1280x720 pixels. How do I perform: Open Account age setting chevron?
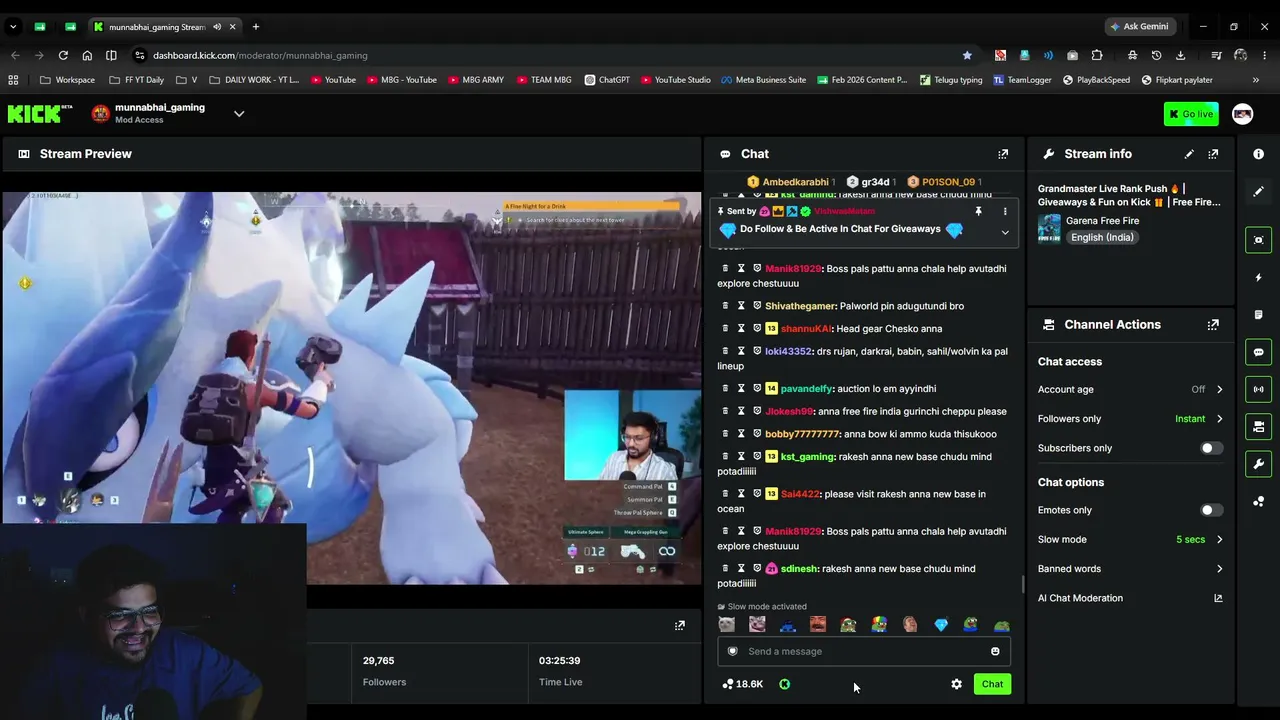pos(1219,390)
